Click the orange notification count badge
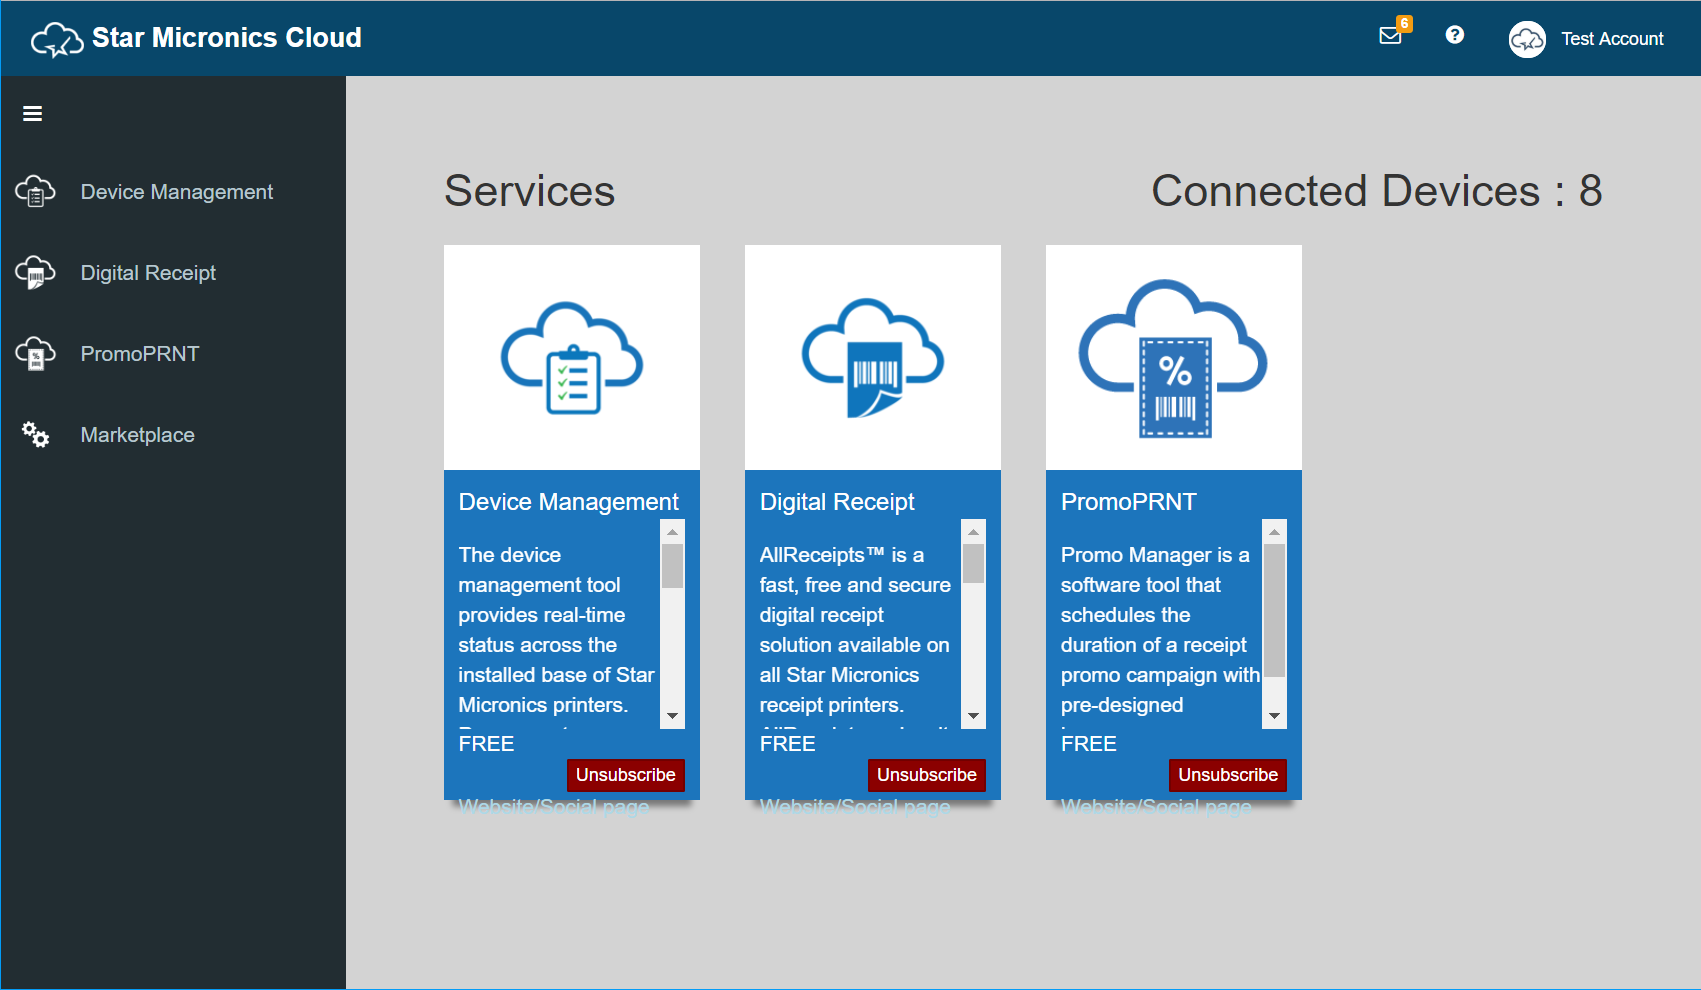Viewport: 1701px width, 990px height. [x=1405, y=23]
